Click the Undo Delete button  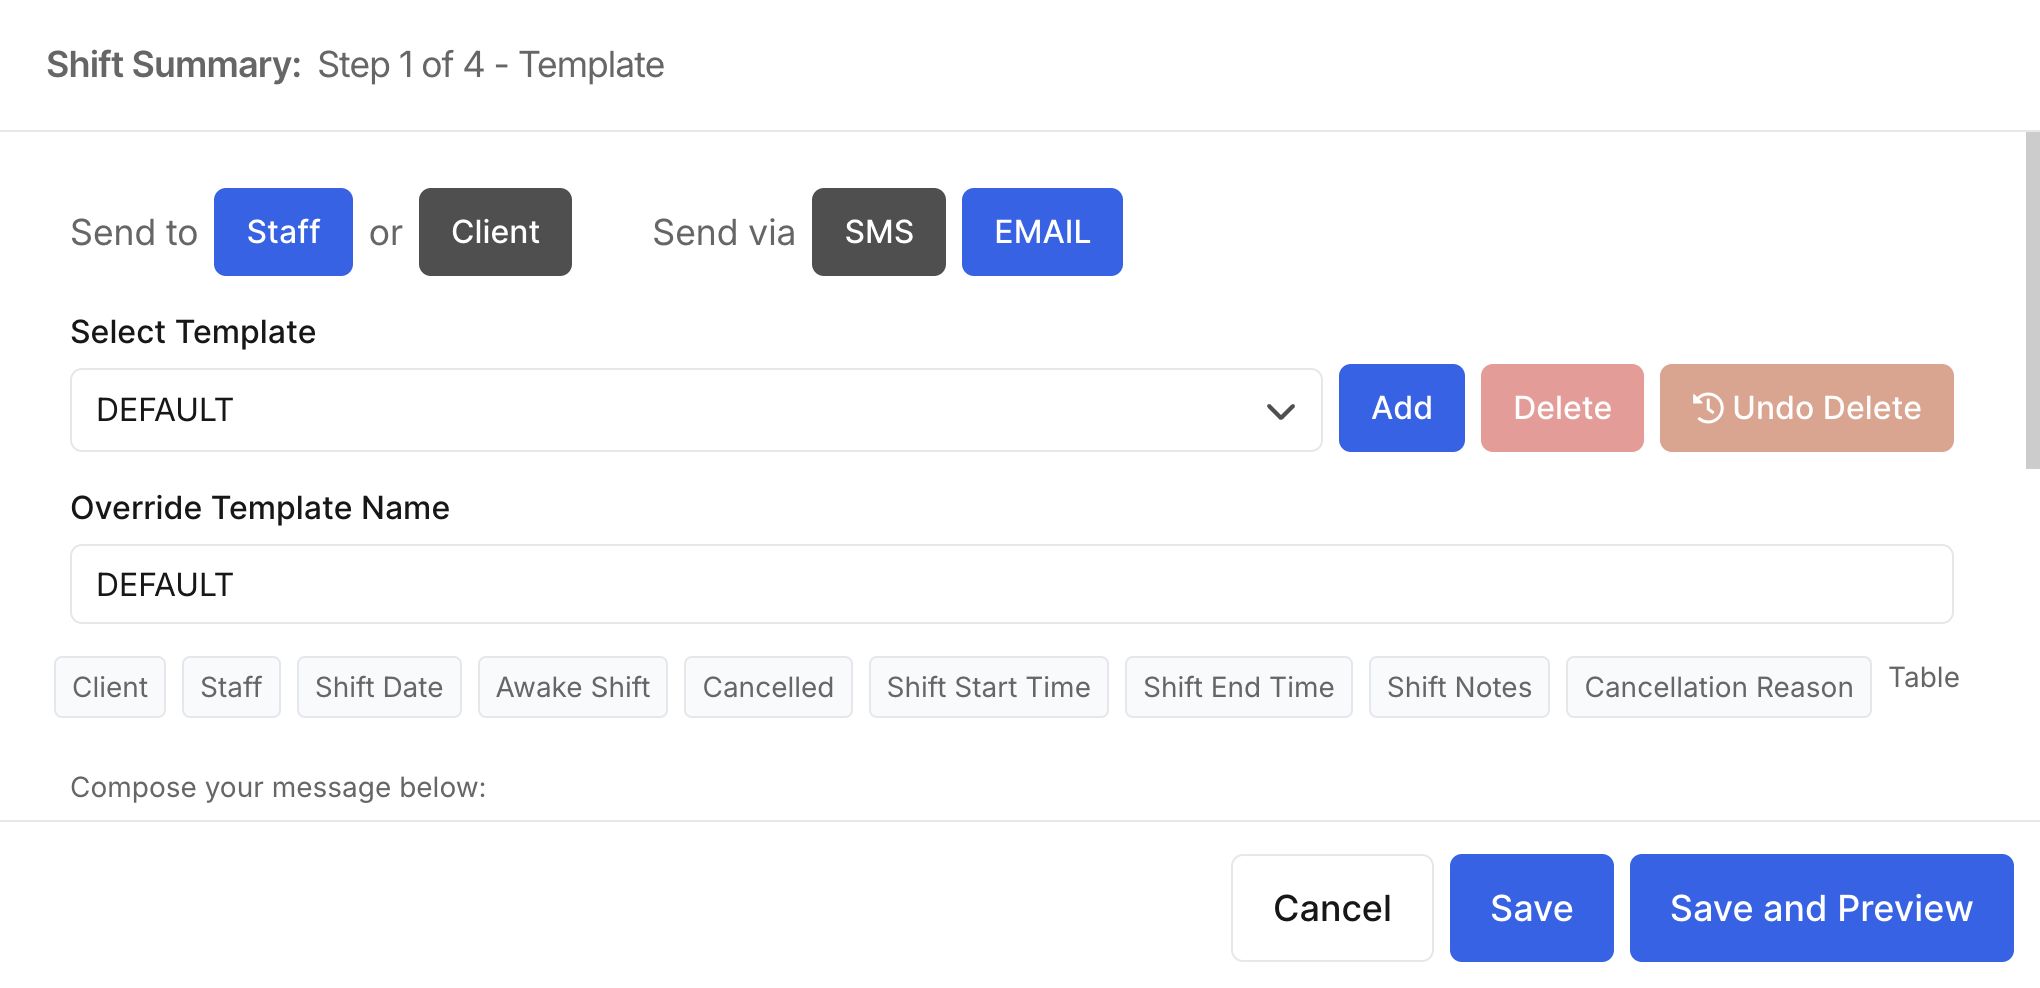tap(1807, 408)
